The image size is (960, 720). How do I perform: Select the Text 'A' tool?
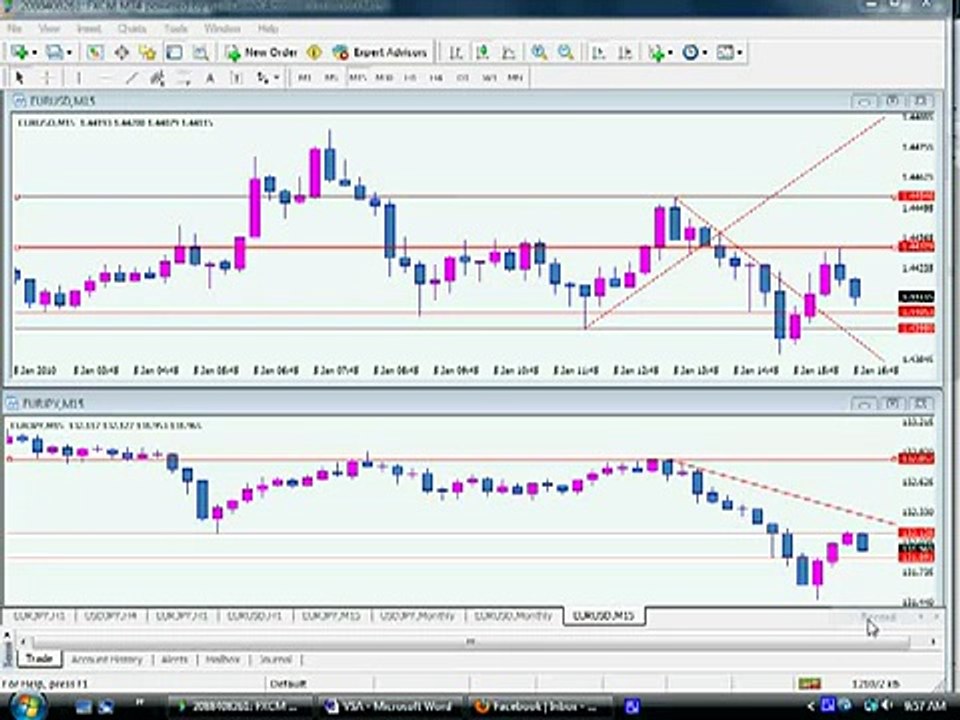pyautogui.click(x=209, y=78)
